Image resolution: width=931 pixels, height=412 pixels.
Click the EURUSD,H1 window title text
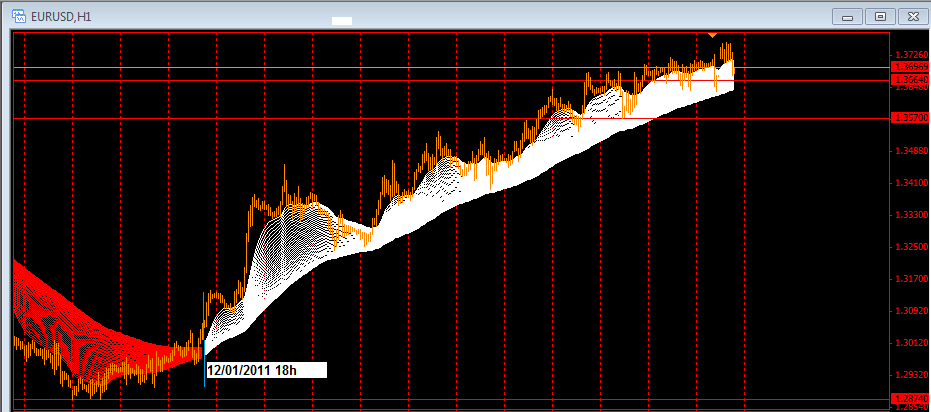pos(61,16)
